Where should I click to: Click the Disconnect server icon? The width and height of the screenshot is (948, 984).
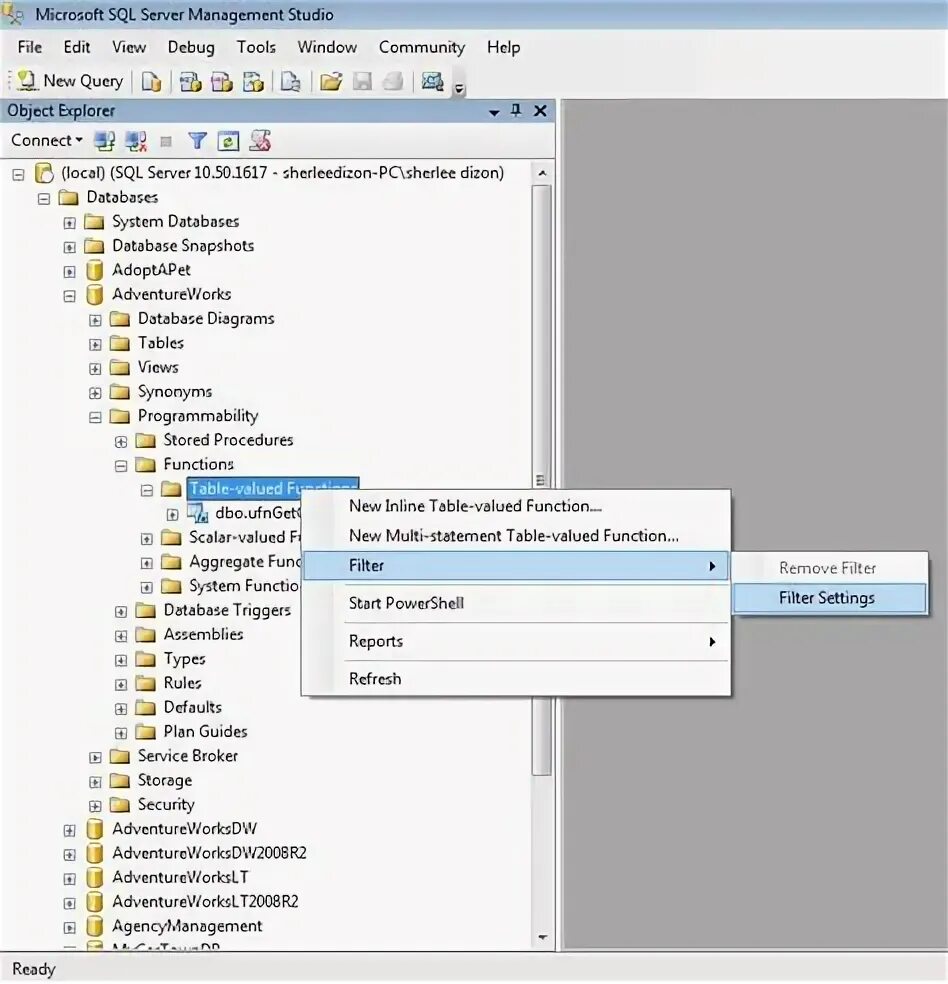tap(136, 141)
